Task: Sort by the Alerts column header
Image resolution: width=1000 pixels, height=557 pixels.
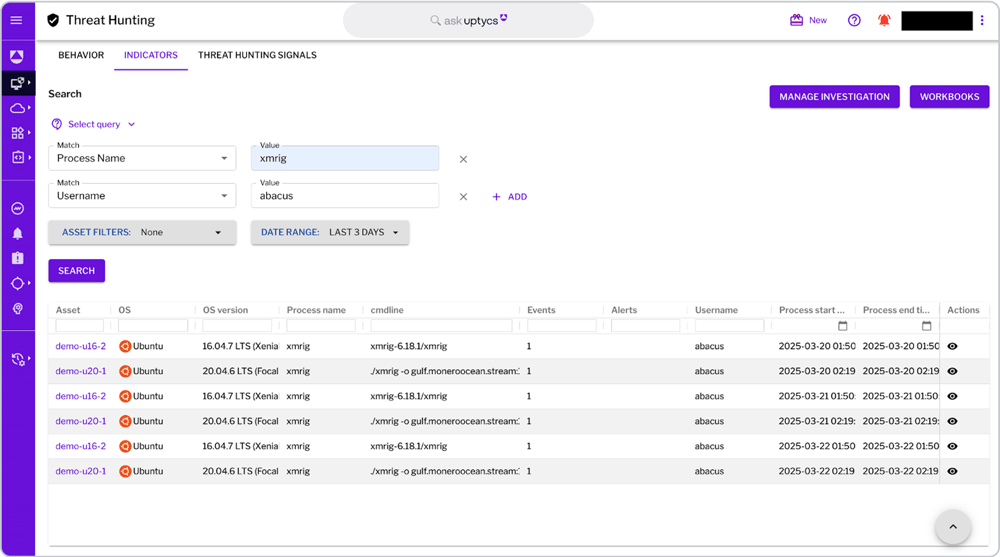Action: click(624, 310)
